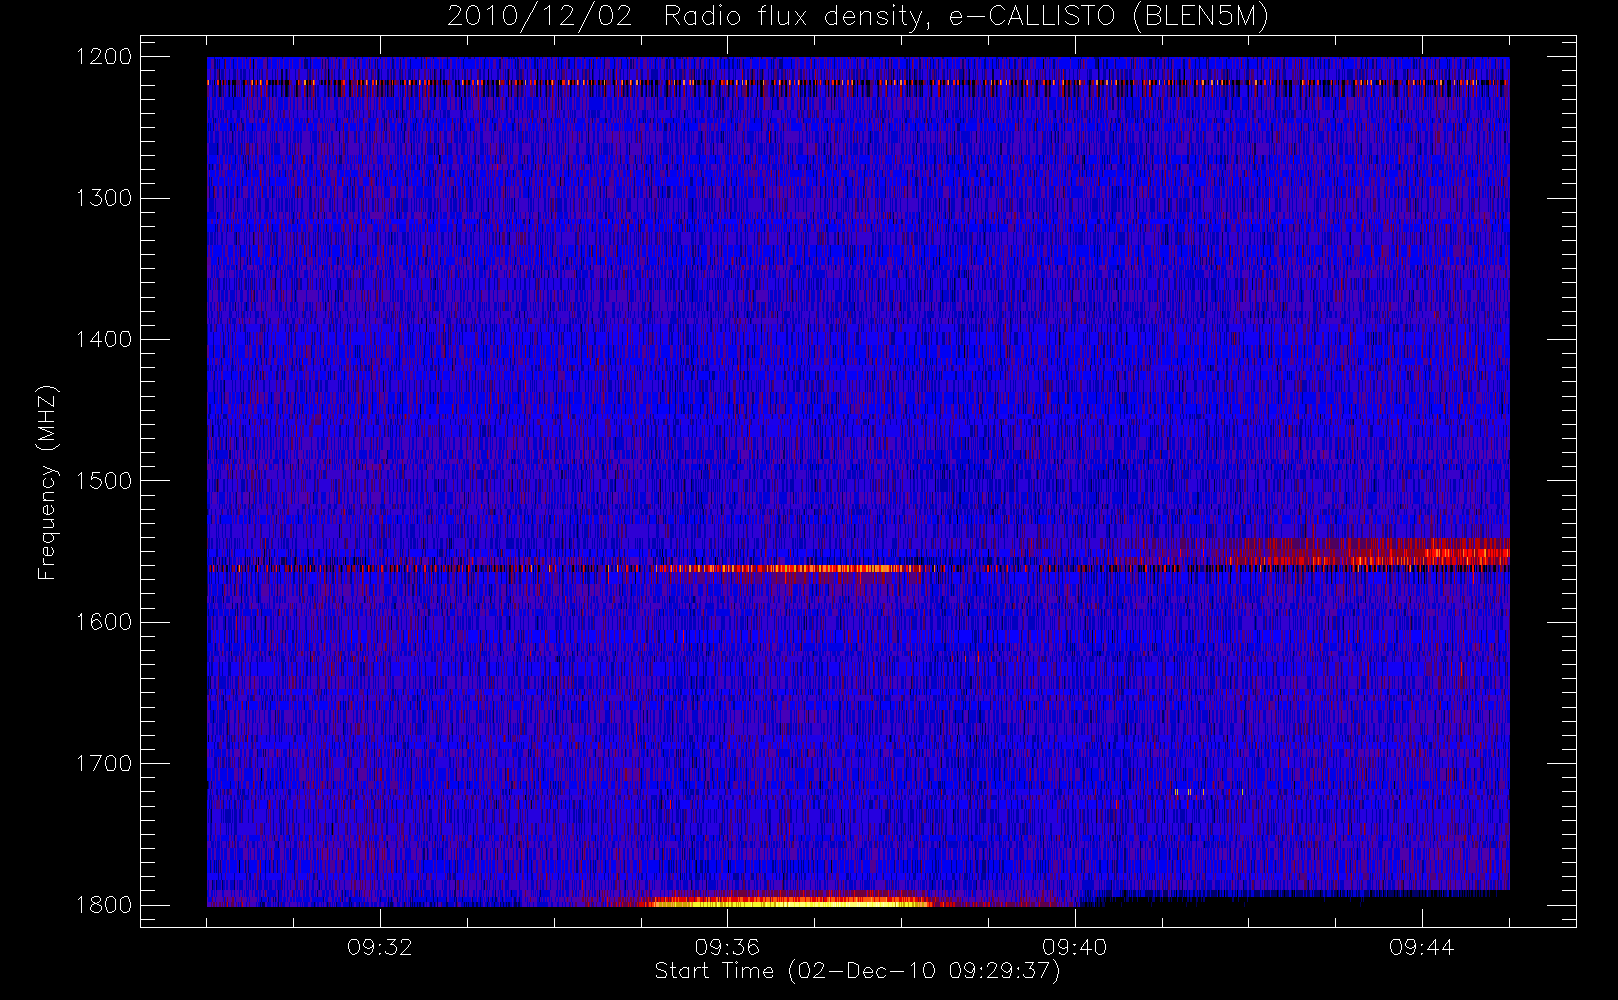1618x1000 pixels.
Task: Click the 09:40 time tick label
Action: pos(1074,947)
